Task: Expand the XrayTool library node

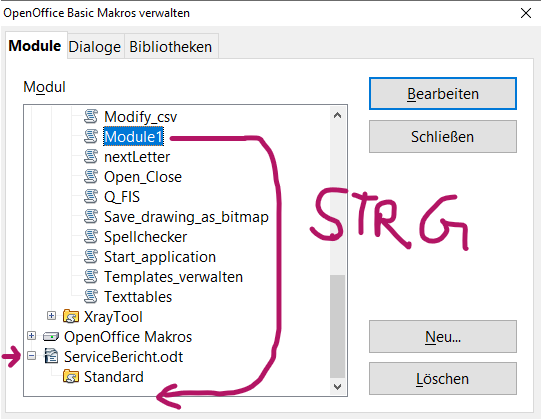Action: tap(51, 315)
